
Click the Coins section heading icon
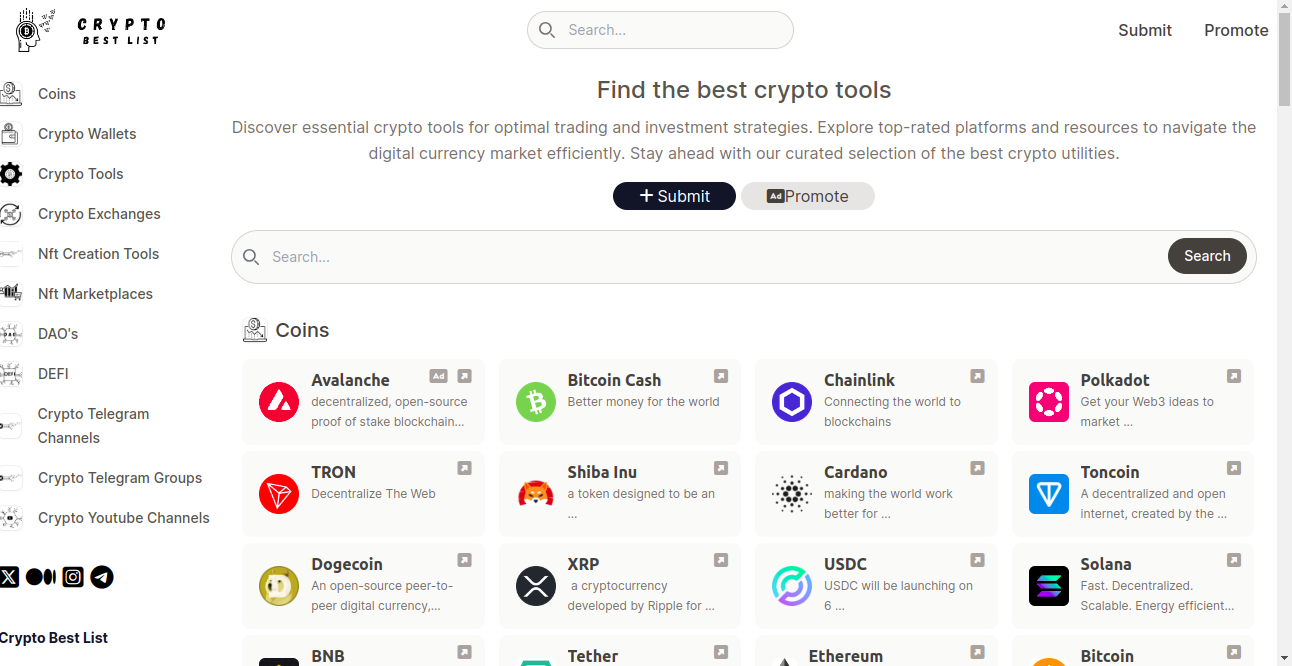pos(255,330)
